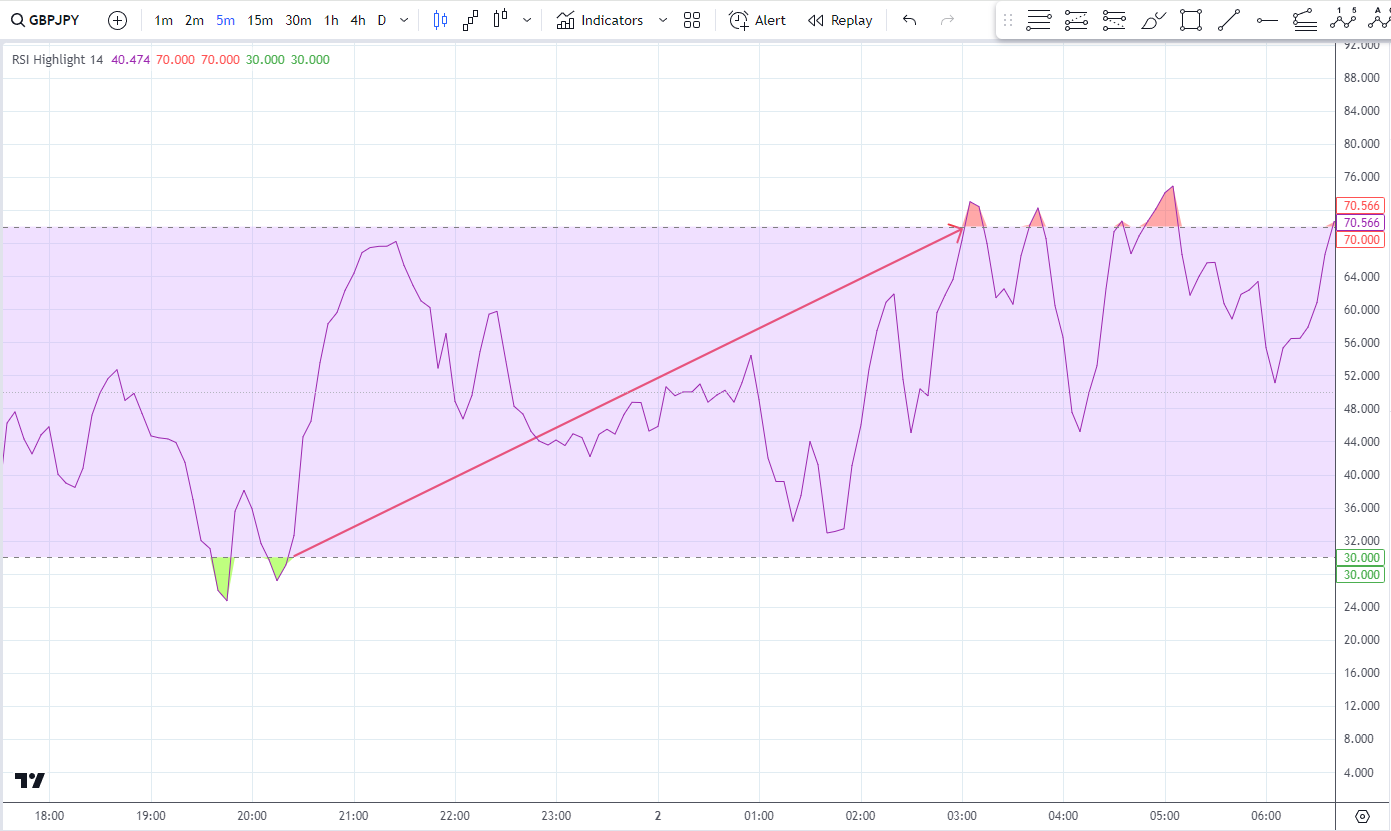Switch to the 1m timeframe

click(163, 20)
